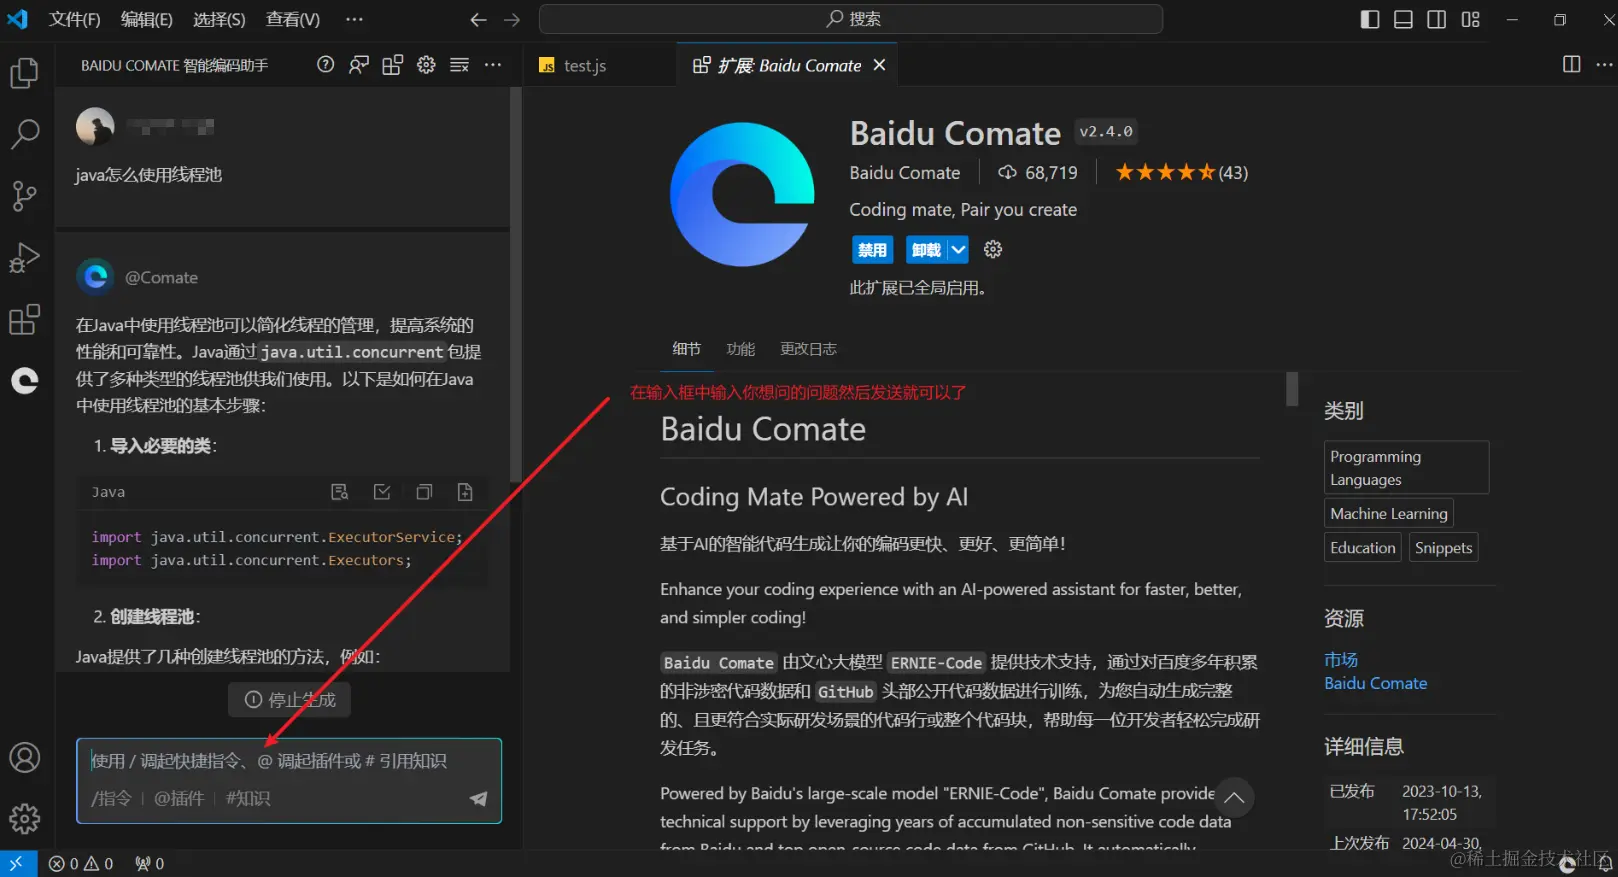The height and width of the screenshot is (877, 1618).
Task: Click the new file icon in the Java code block toolbar
Action: pyautogui.click(x=465, y=492)
